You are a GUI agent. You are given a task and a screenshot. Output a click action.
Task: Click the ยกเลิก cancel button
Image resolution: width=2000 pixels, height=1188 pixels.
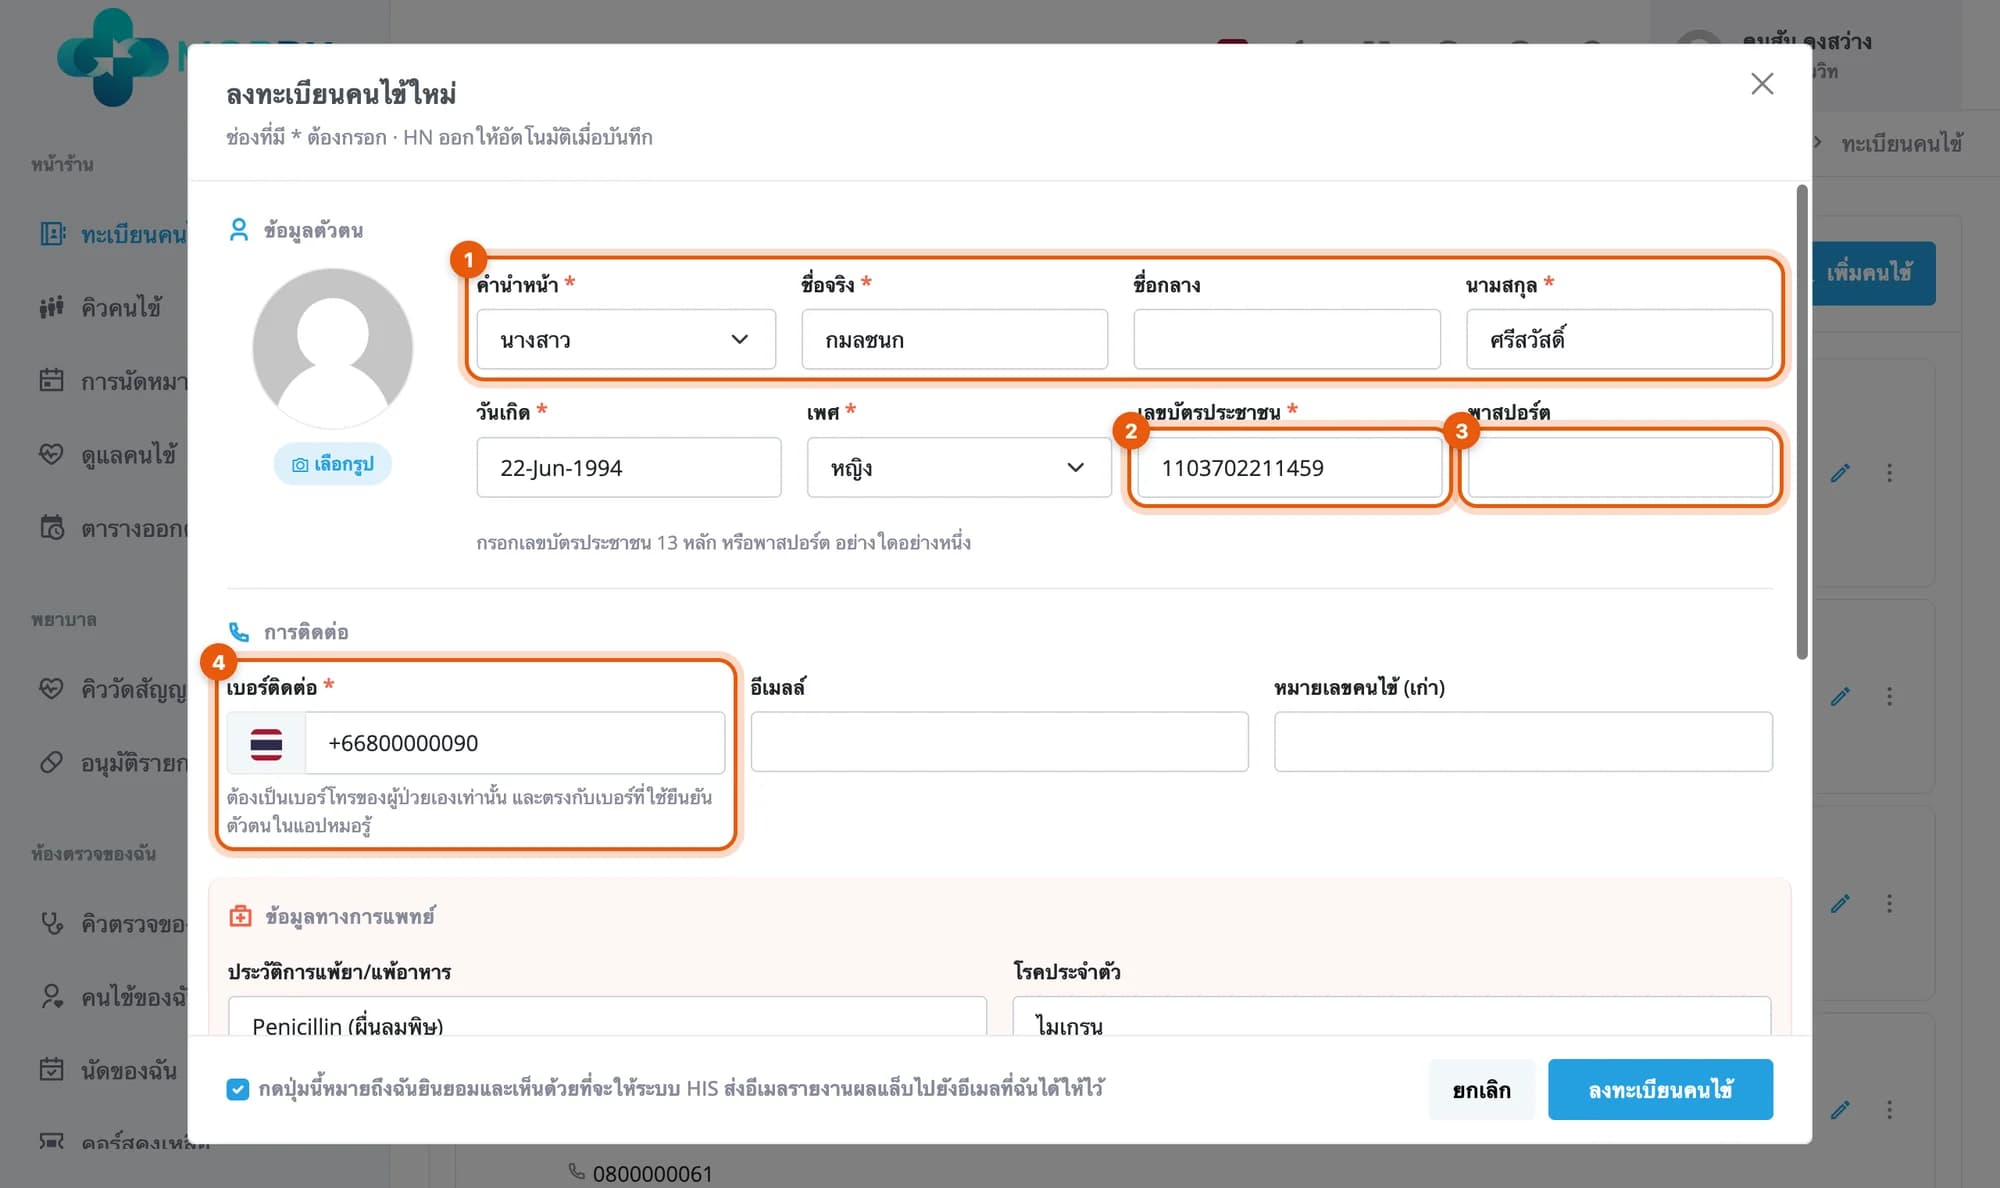tap(1481, 1089)
